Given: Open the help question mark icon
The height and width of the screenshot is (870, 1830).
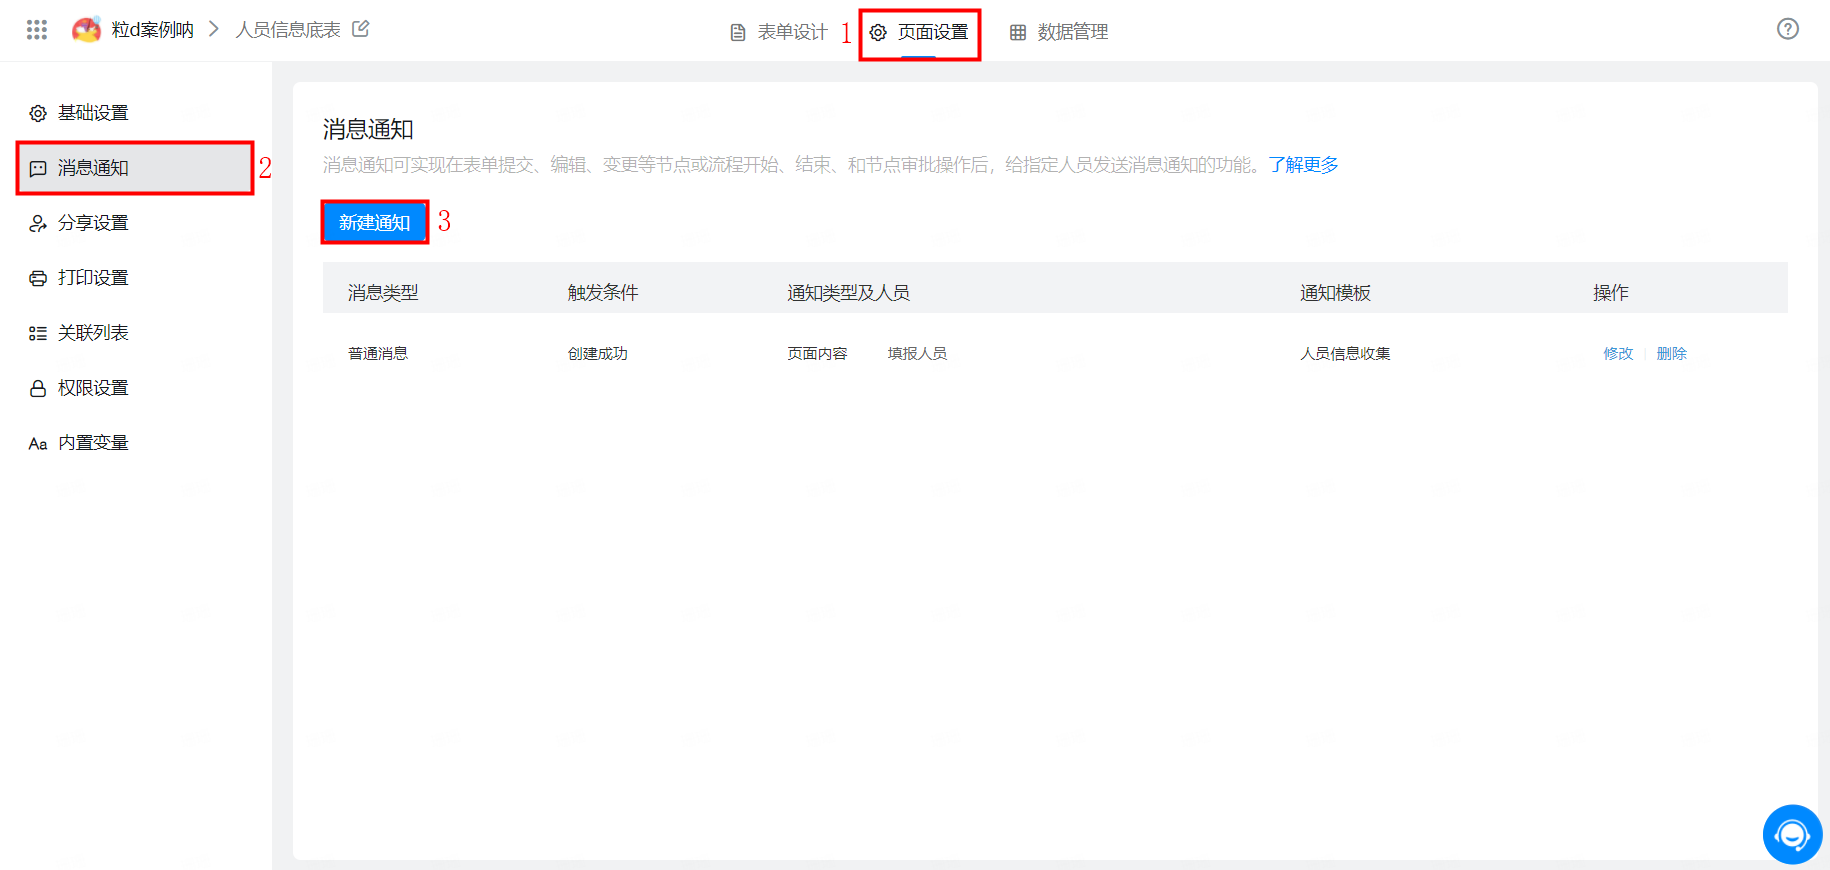Looking at the screenshot, I should [x=1788, y=29].
